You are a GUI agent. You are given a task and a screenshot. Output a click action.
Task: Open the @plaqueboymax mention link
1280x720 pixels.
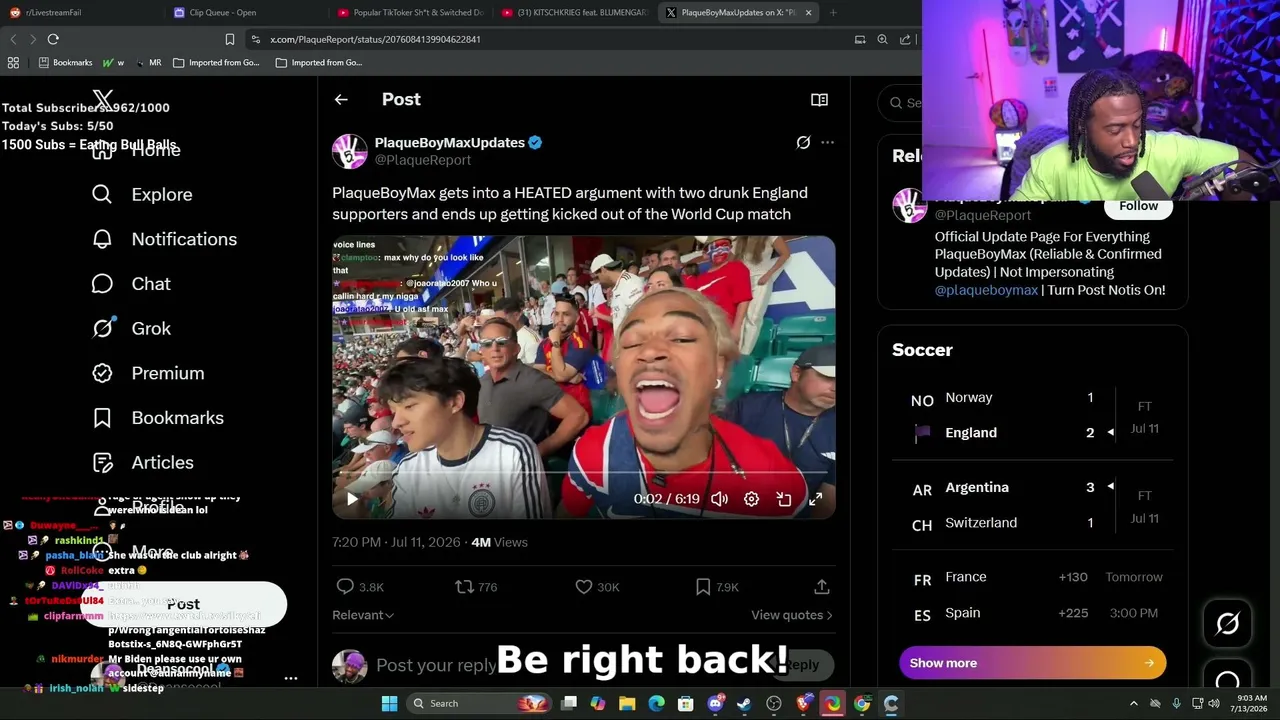coord(986,290)
